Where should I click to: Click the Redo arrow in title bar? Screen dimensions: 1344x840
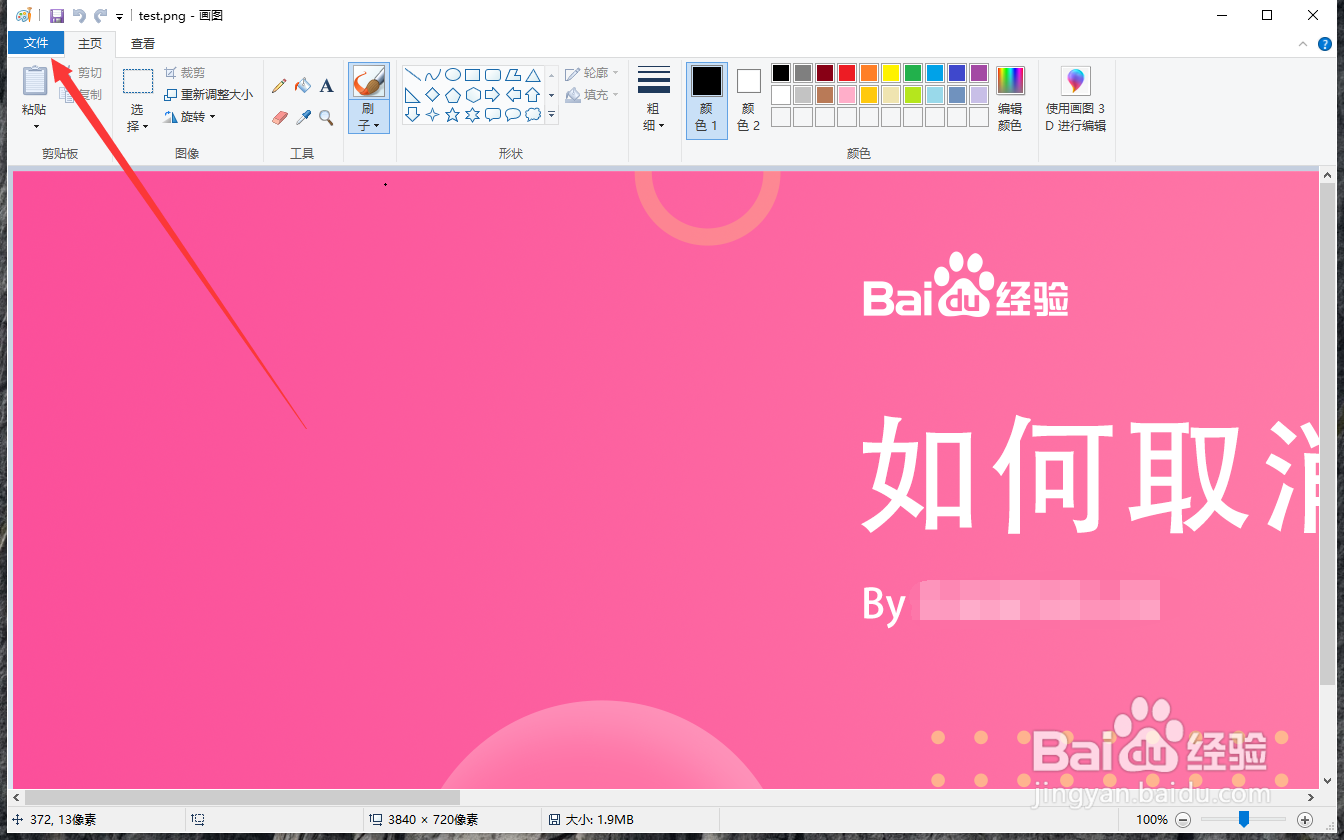click(100, 15)
